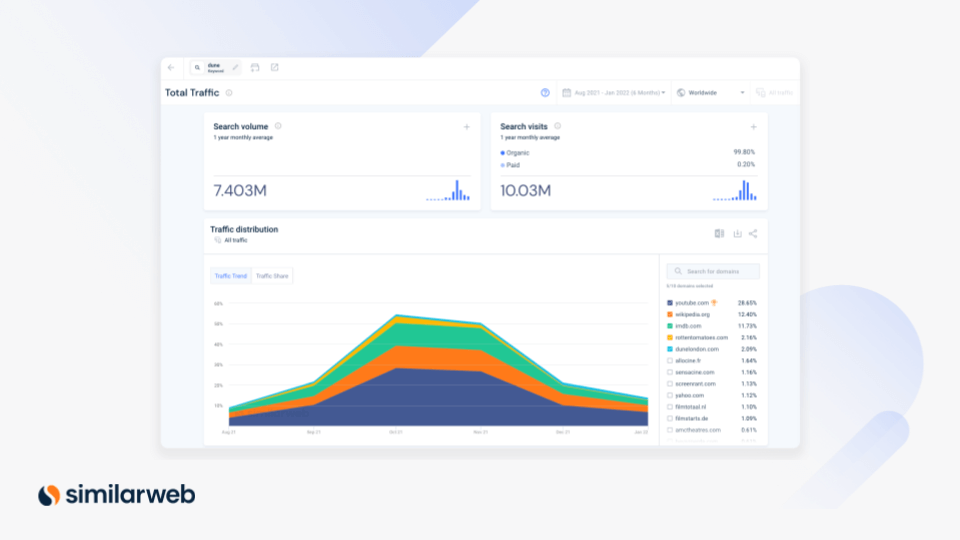Click the back arrow in the top bar
960x540 pixels.
click(171, 68)
